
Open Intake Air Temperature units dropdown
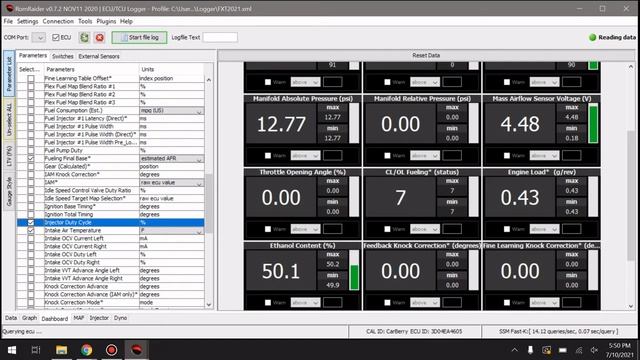click(172, 231)
